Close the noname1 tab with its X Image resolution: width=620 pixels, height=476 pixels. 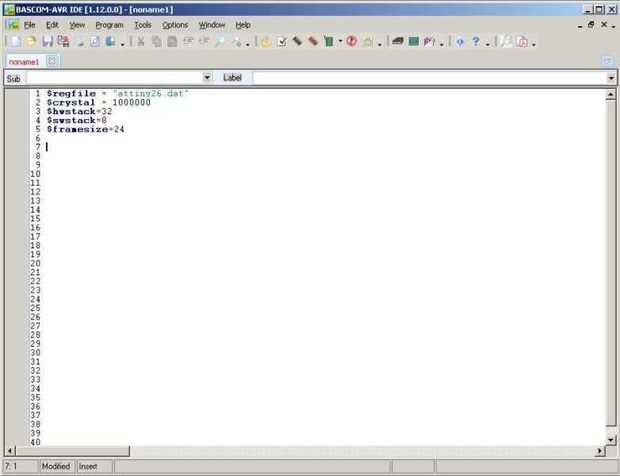pos(52,61)
